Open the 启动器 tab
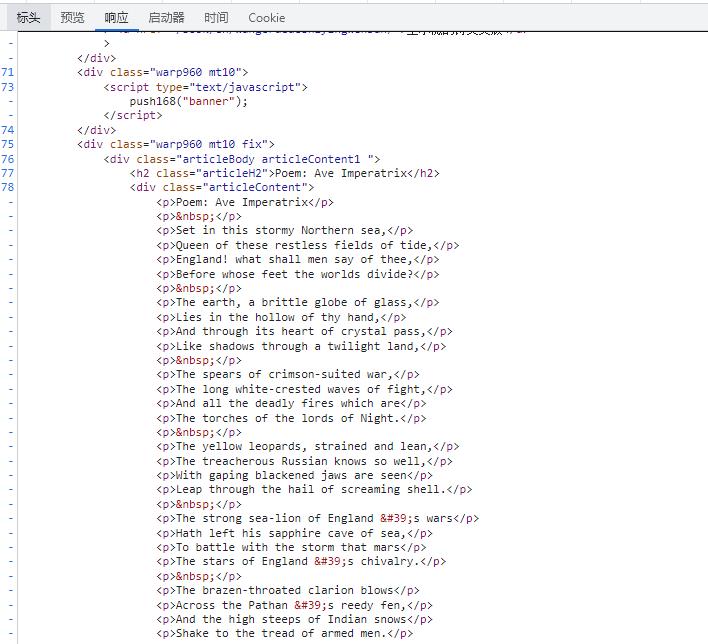Viewport: 708px width, 644px height. (x=166, y=18)
